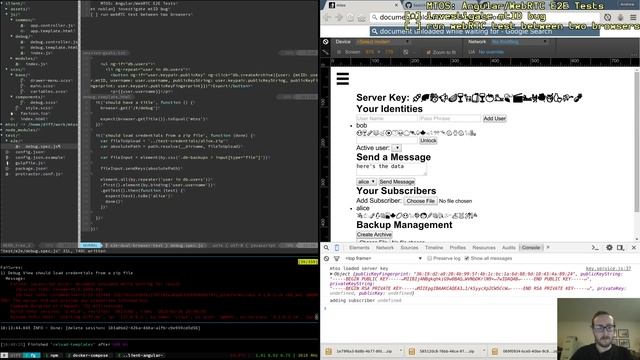
Task: Select the Google Search suggestion in the omnibox
Action: pyautogui.click(x=484, y=31)
